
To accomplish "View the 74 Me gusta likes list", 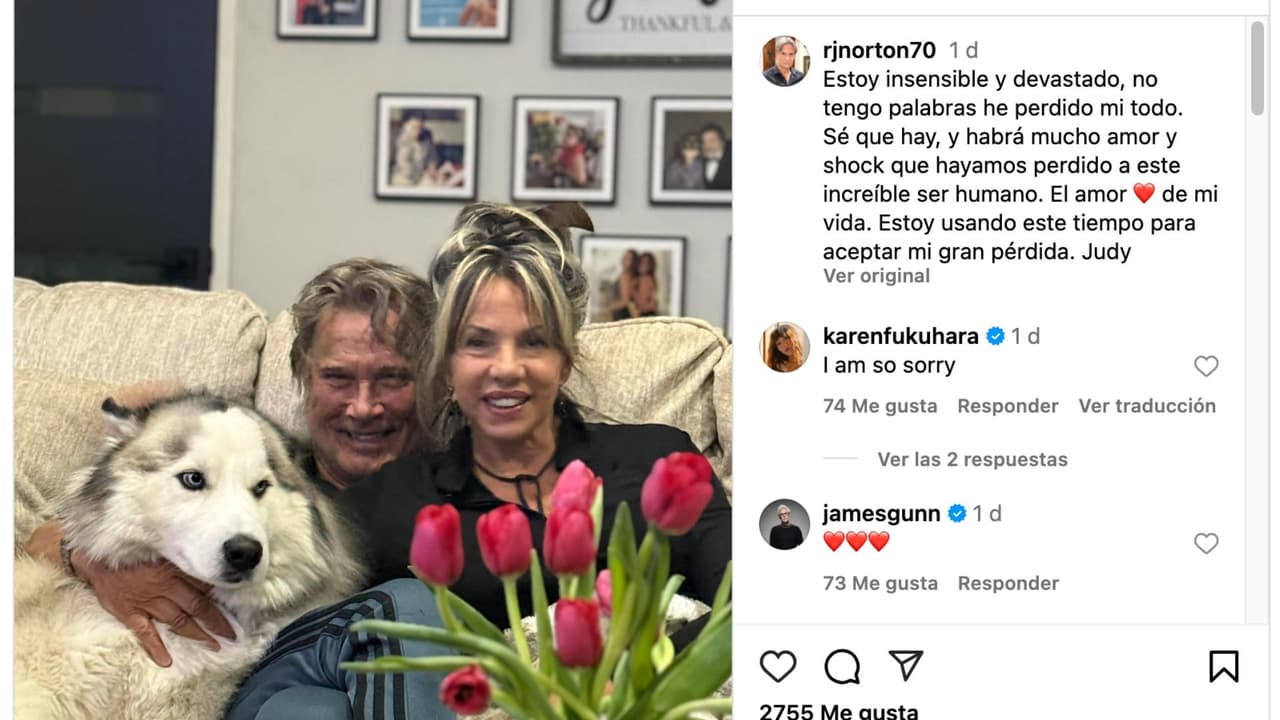I will coord(880,406).
